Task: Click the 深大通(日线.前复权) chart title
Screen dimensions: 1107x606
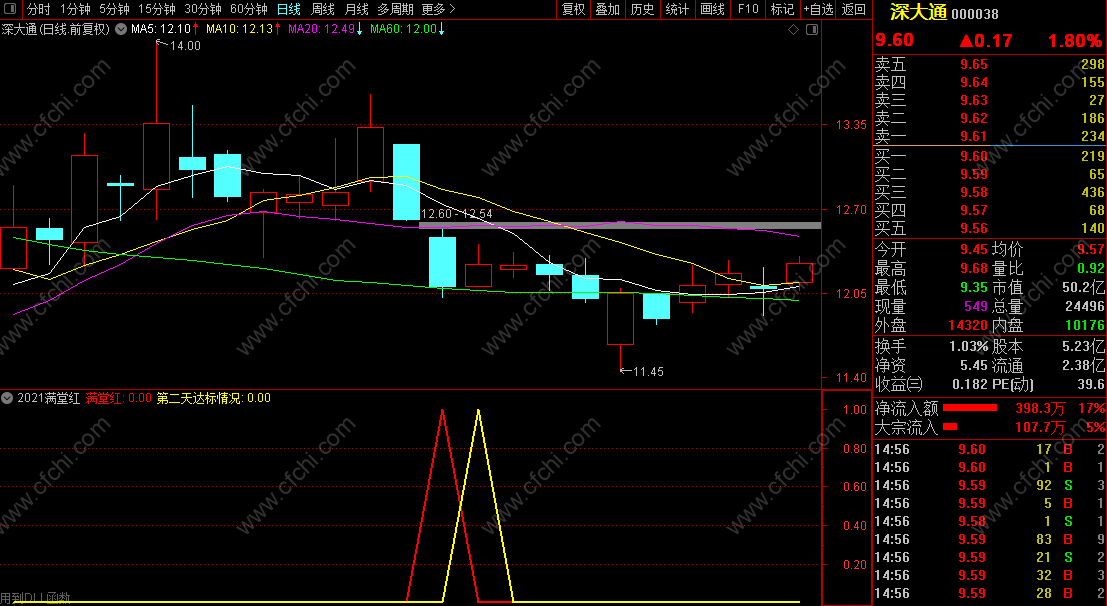Action: pyautogui.click(x=56, y=30)
